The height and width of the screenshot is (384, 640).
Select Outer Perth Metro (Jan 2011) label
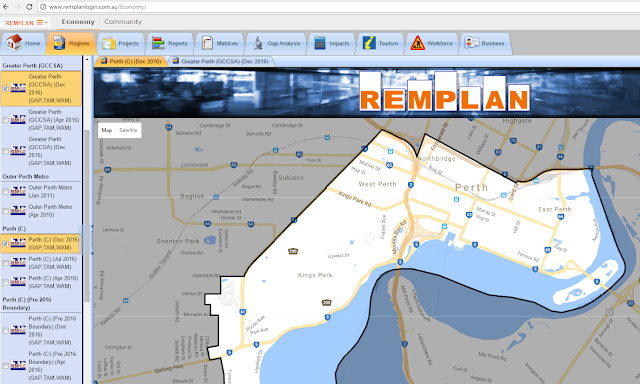(50, 191)
